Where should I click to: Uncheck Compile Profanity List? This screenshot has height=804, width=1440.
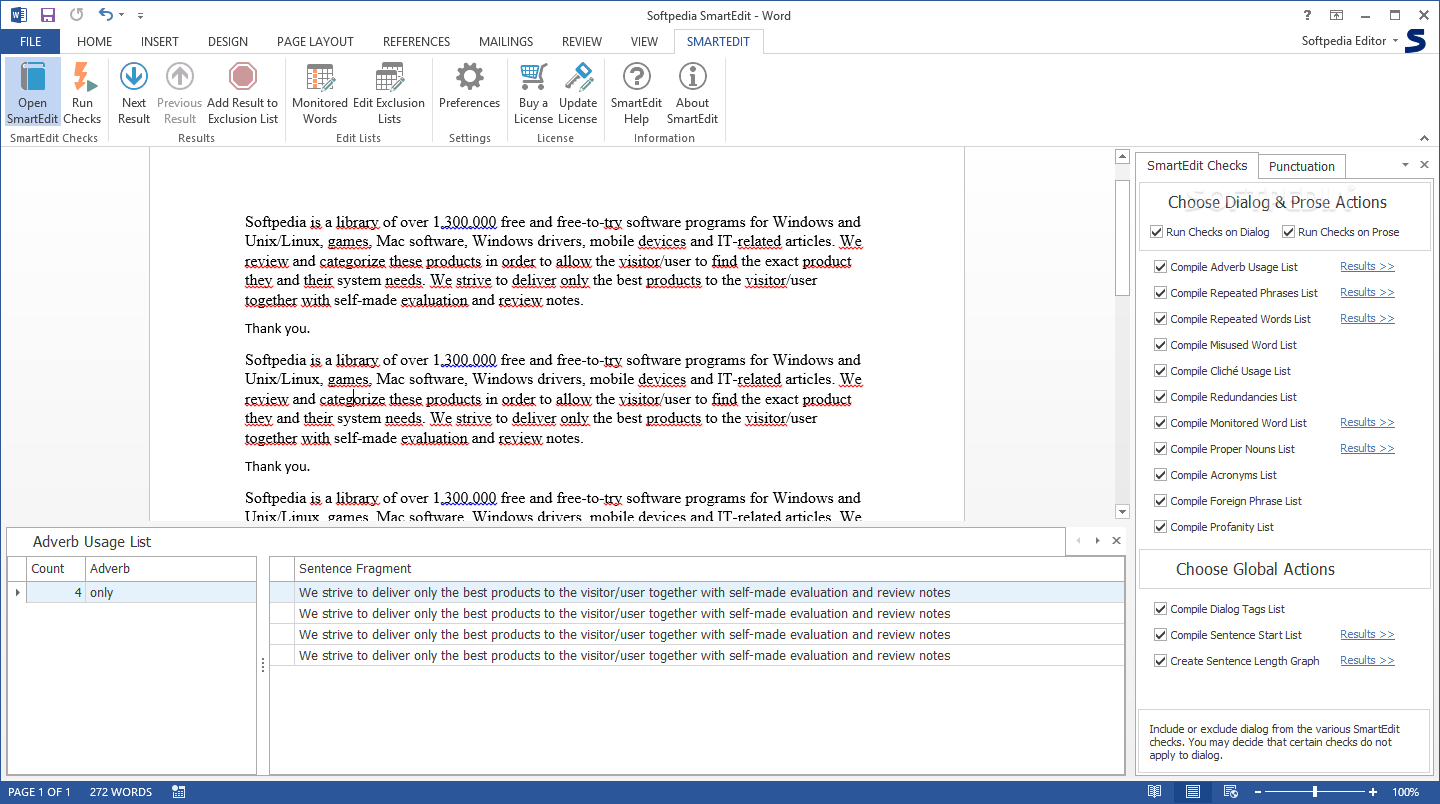(1160, 527)
